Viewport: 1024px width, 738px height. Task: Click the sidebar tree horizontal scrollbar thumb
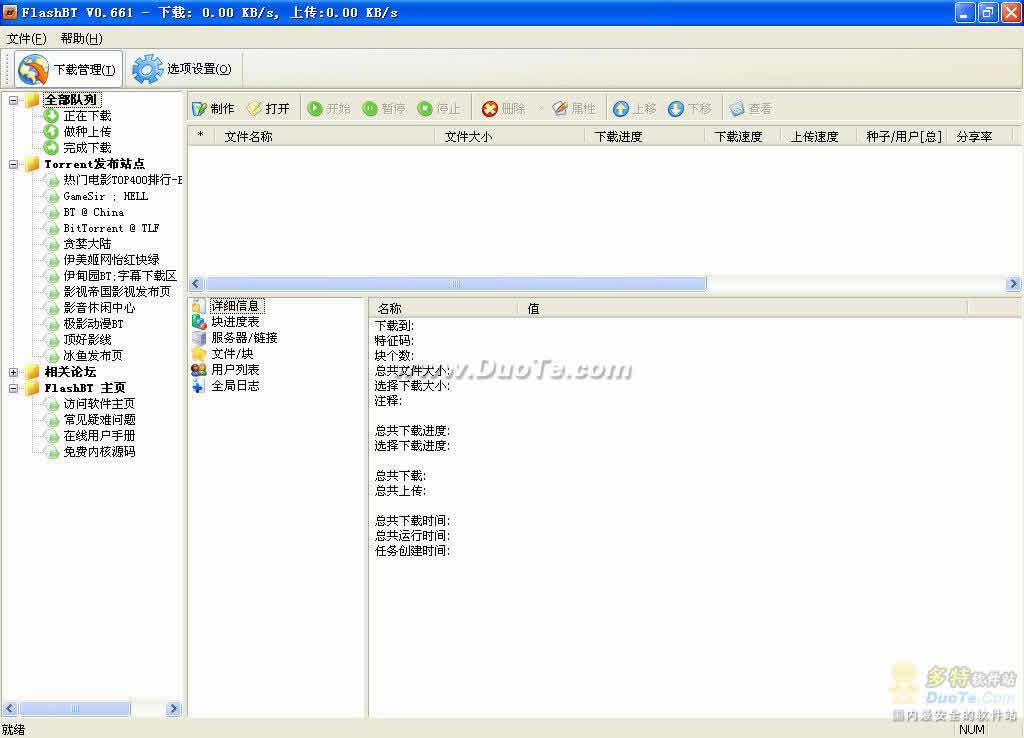(74, 709)
